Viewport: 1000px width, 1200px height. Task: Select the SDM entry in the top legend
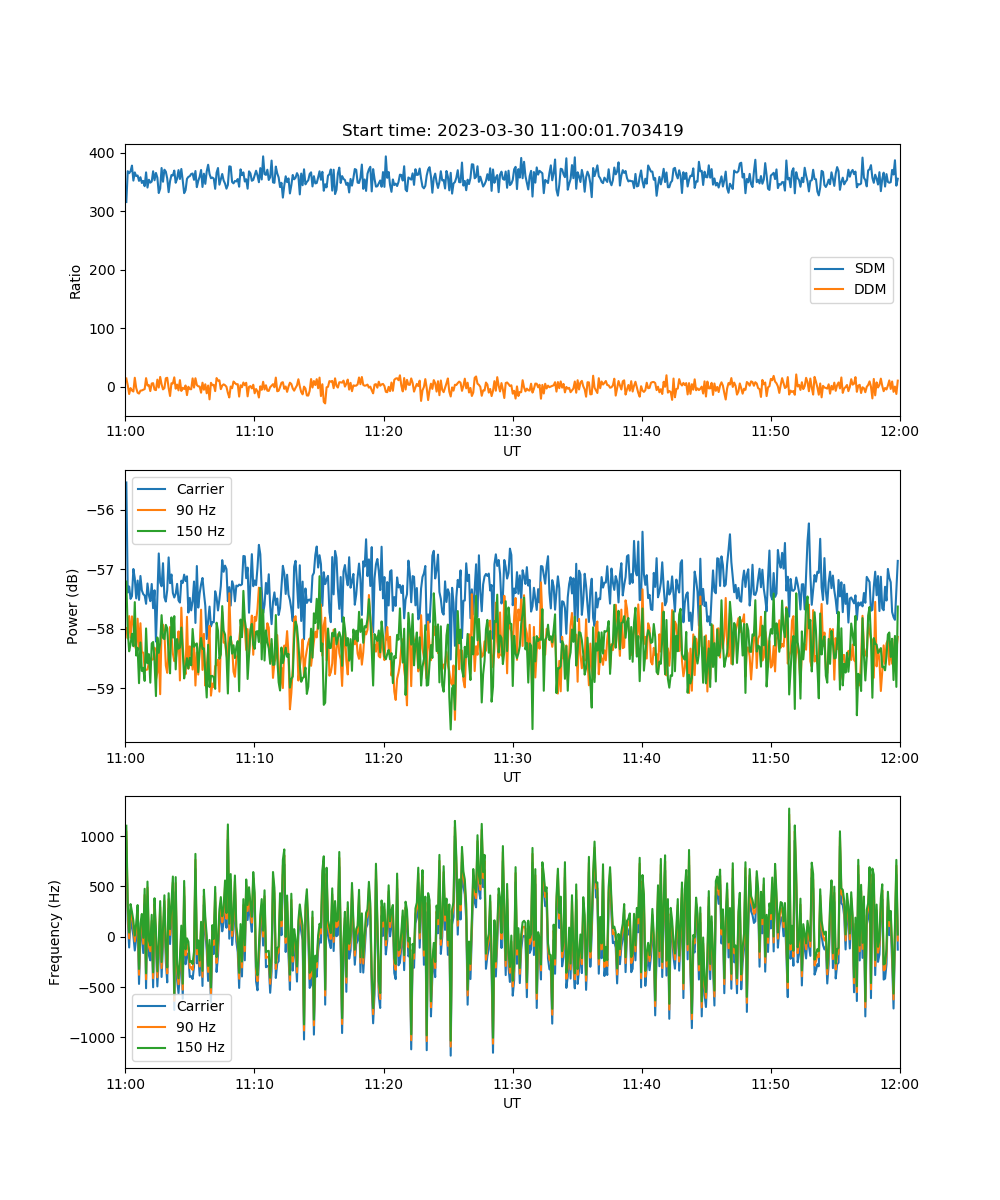point(852,270)
